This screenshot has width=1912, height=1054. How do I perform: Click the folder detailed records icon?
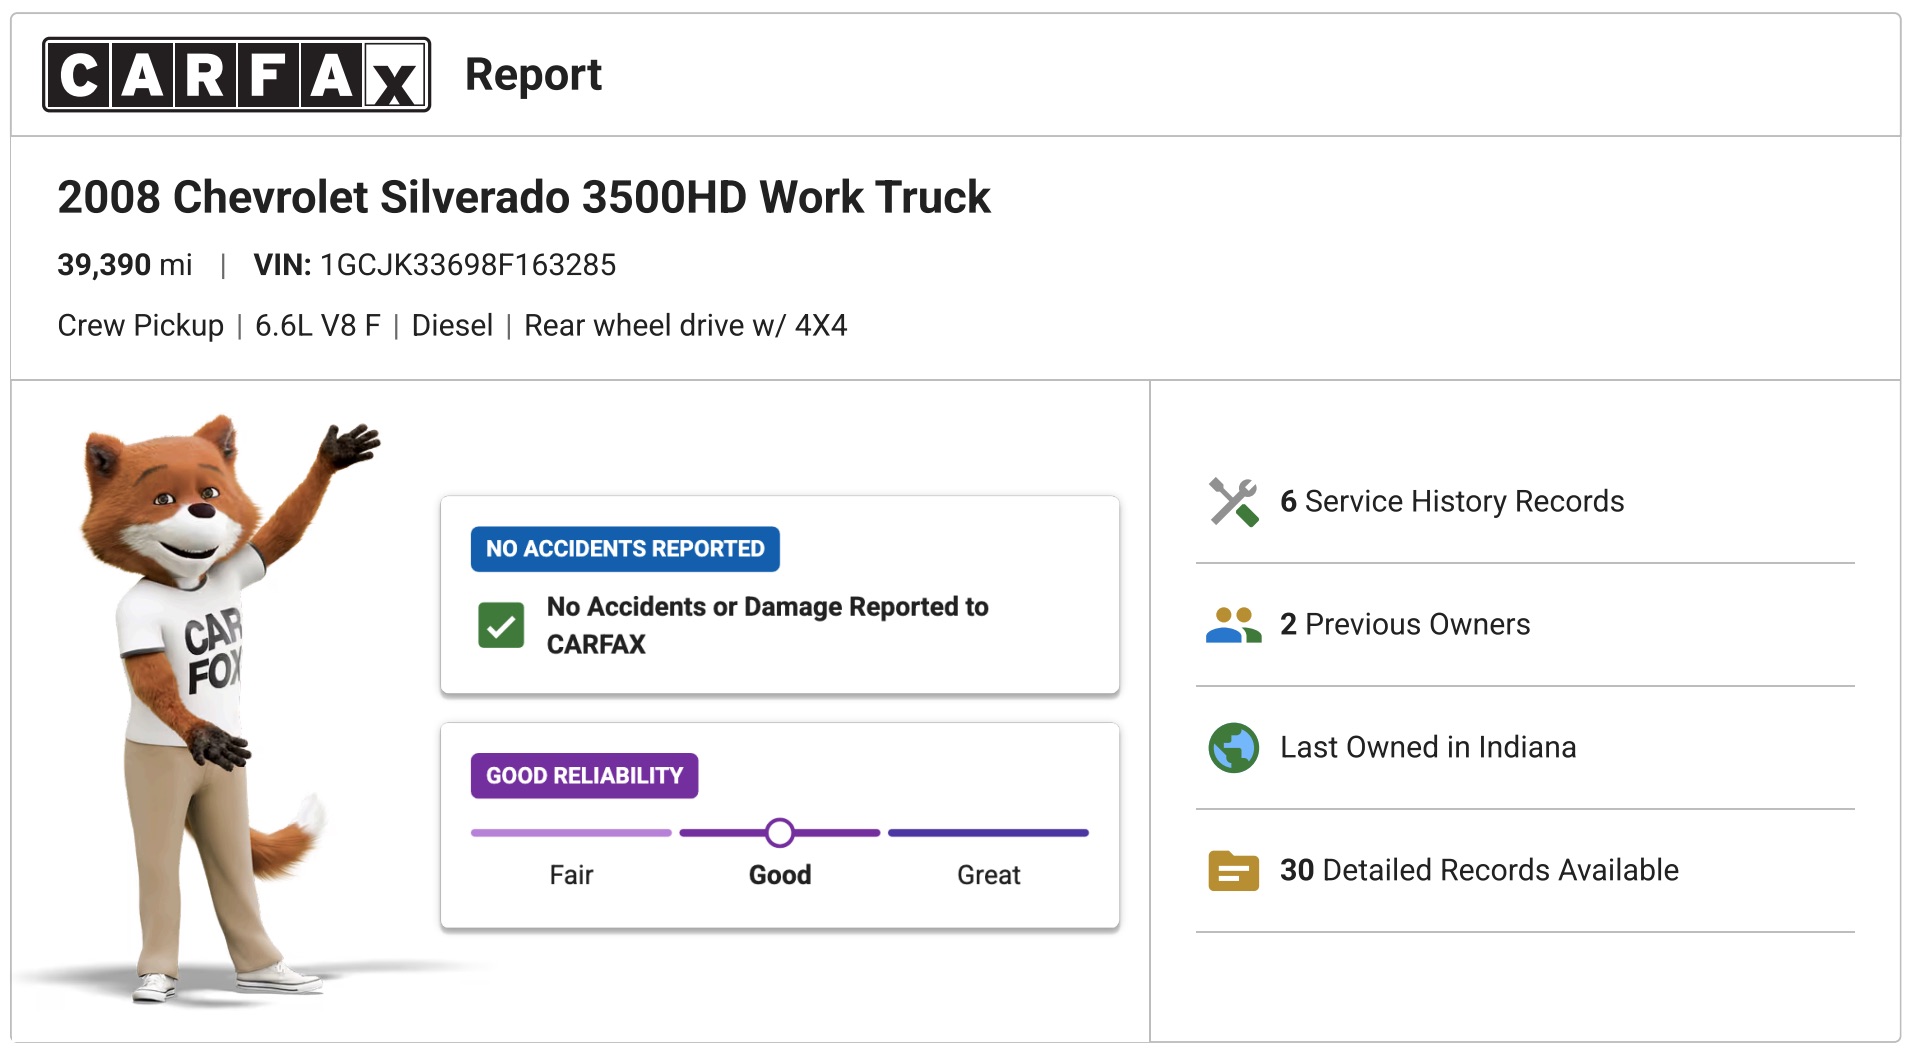click(1233, 870)
